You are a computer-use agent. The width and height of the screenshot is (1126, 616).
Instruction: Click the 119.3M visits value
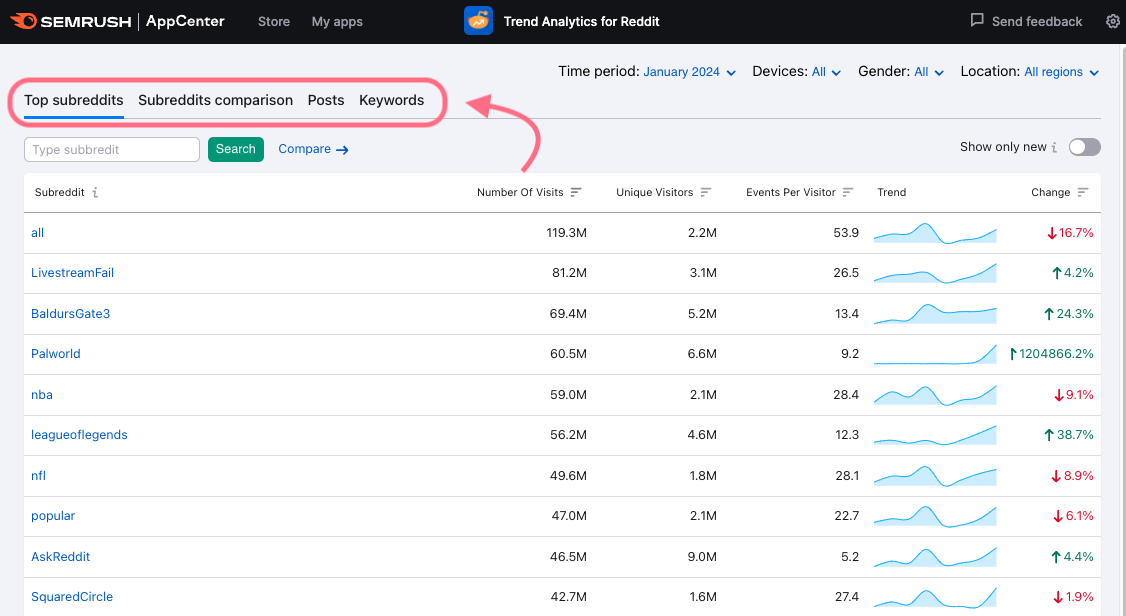tap(567, 233)
